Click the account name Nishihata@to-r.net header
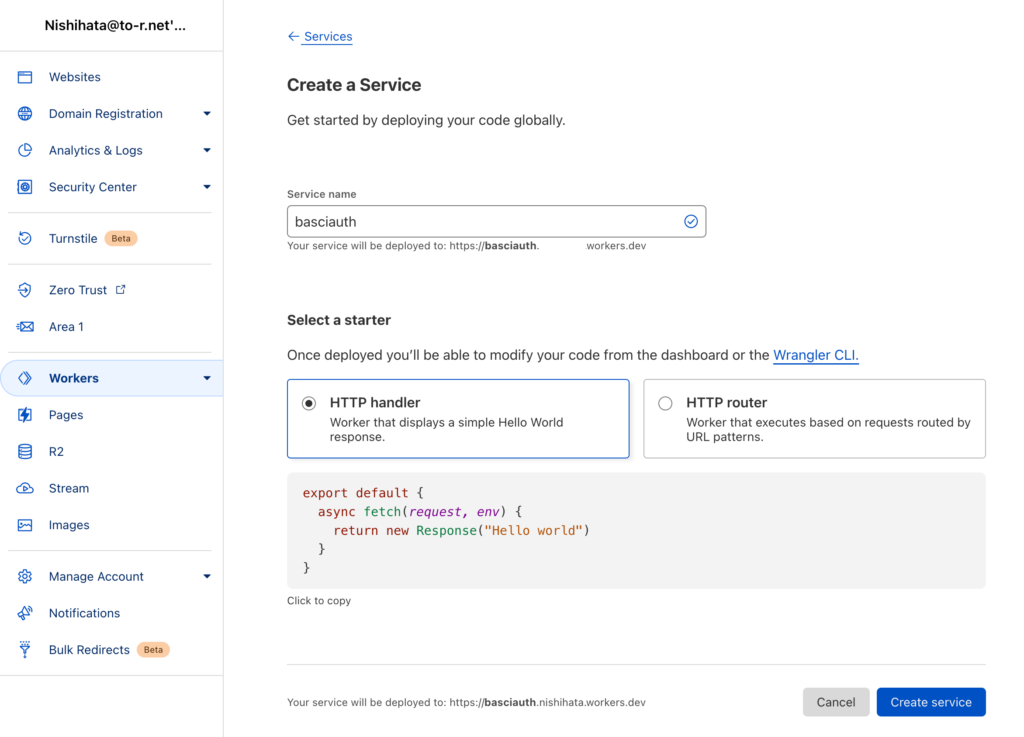Viewport: 1024px width, 737px height. (x=115, y=25)
